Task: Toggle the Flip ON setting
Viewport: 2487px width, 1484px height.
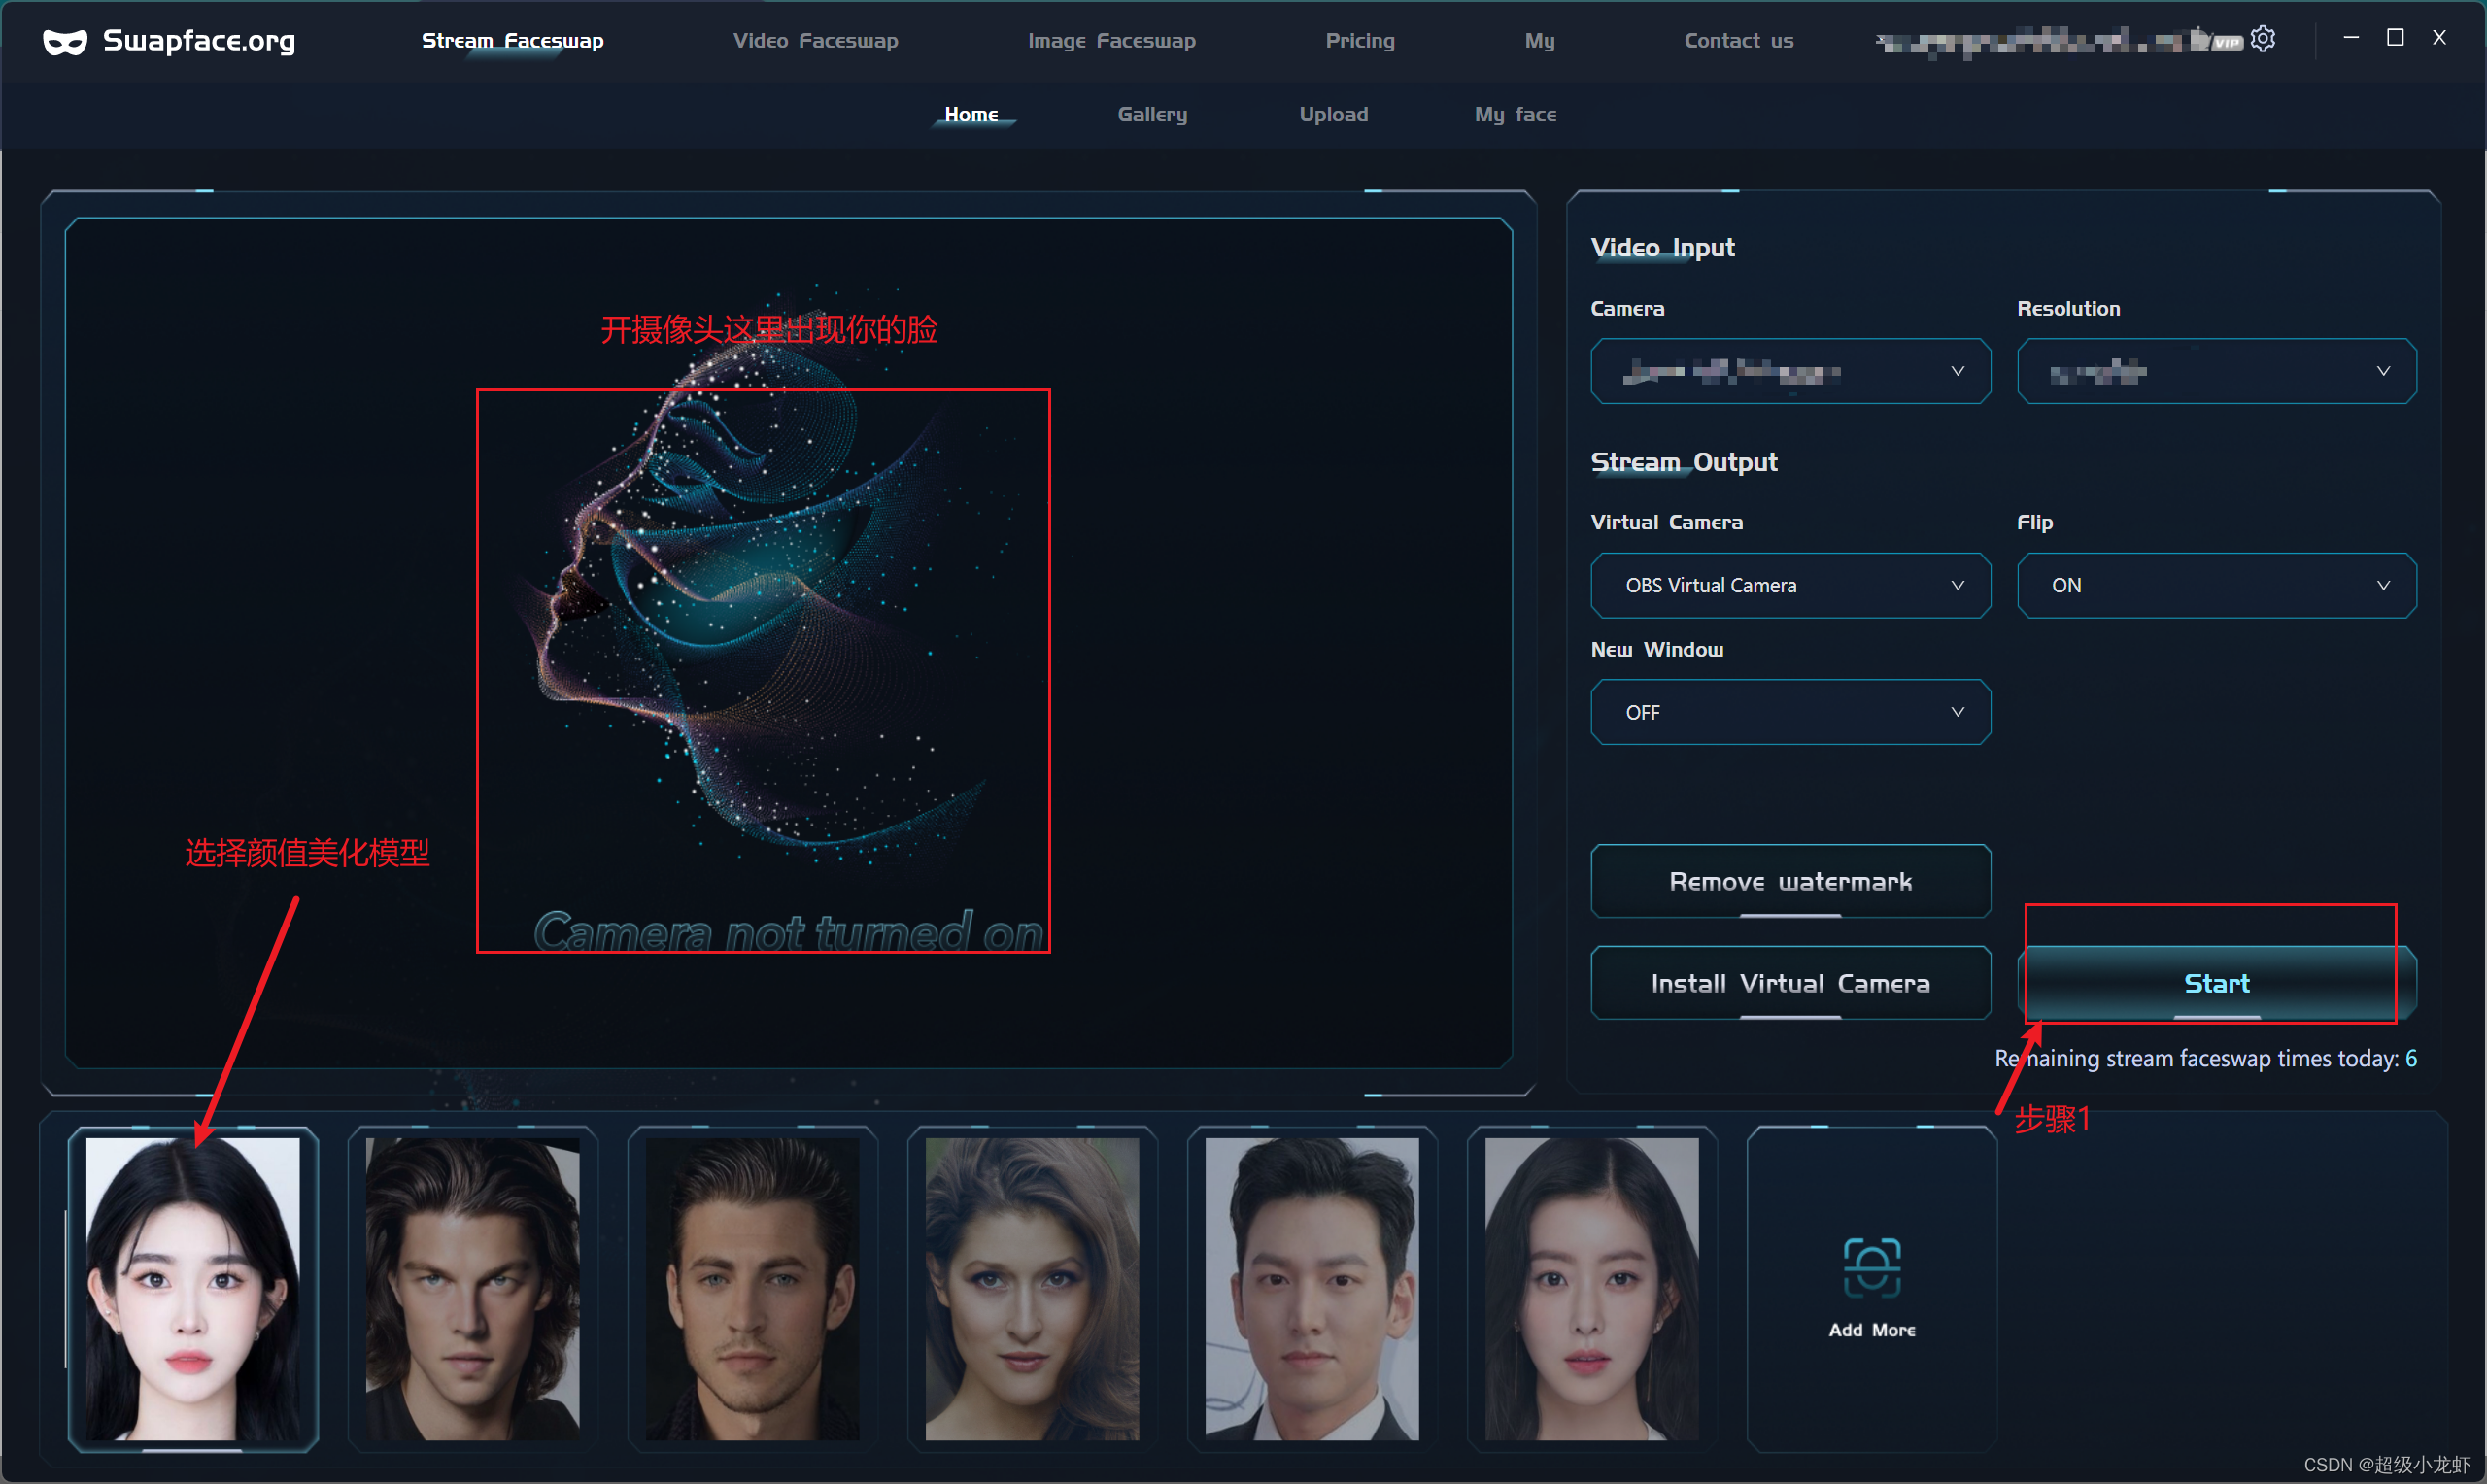Action: pos(2216,585)
